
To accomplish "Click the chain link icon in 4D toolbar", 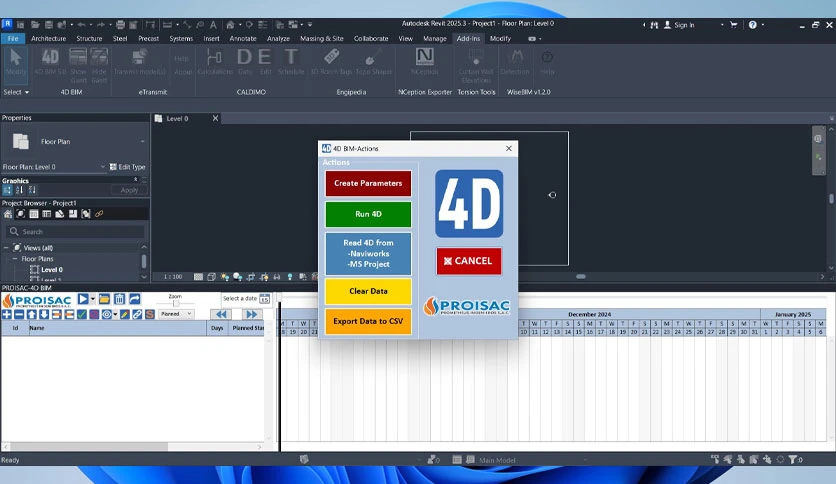I will (137, 314).
